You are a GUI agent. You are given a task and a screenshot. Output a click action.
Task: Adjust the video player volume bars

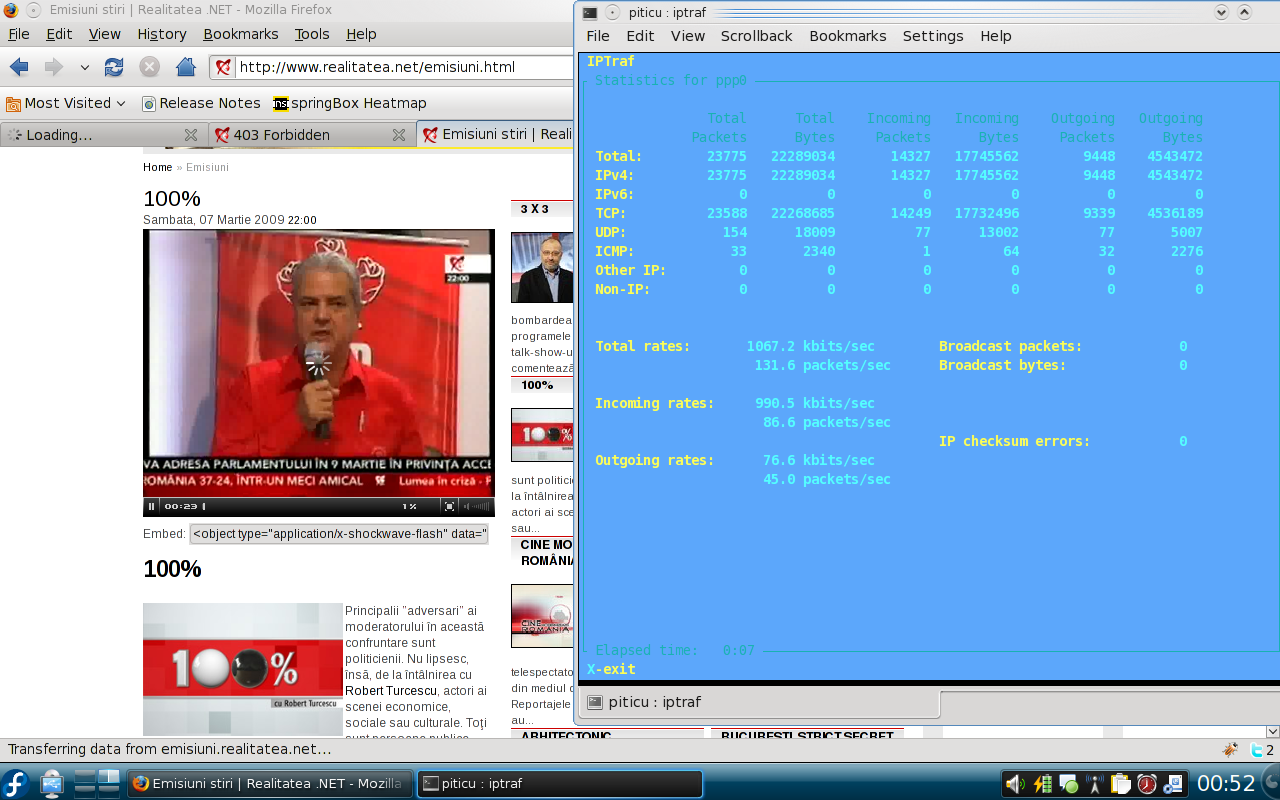(x=478, y=506)
